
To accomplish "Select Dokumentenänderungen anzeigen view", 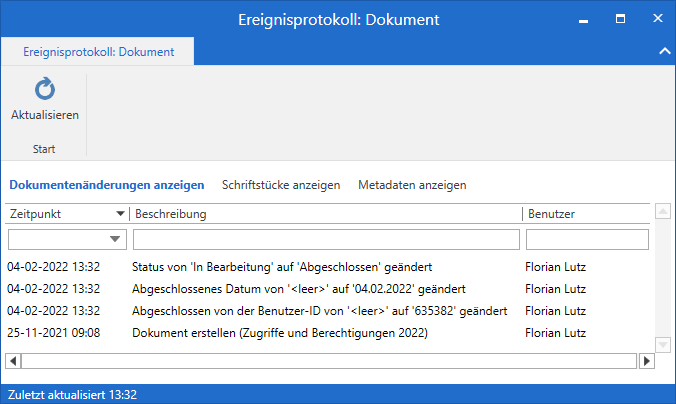I will tap(107, 185).
